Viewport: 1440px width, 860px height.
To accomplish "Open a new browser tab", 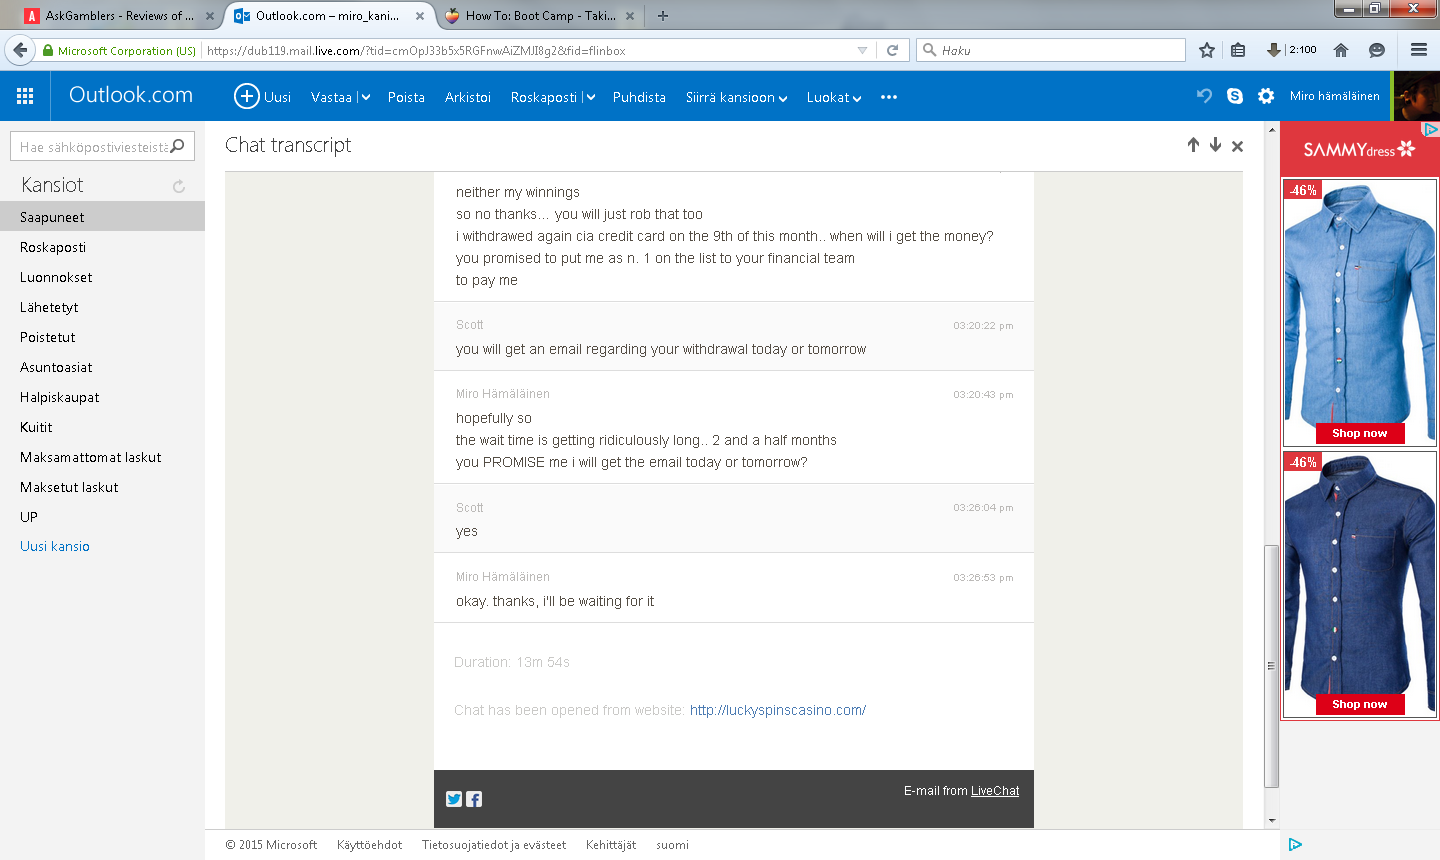I will point(663,16).
